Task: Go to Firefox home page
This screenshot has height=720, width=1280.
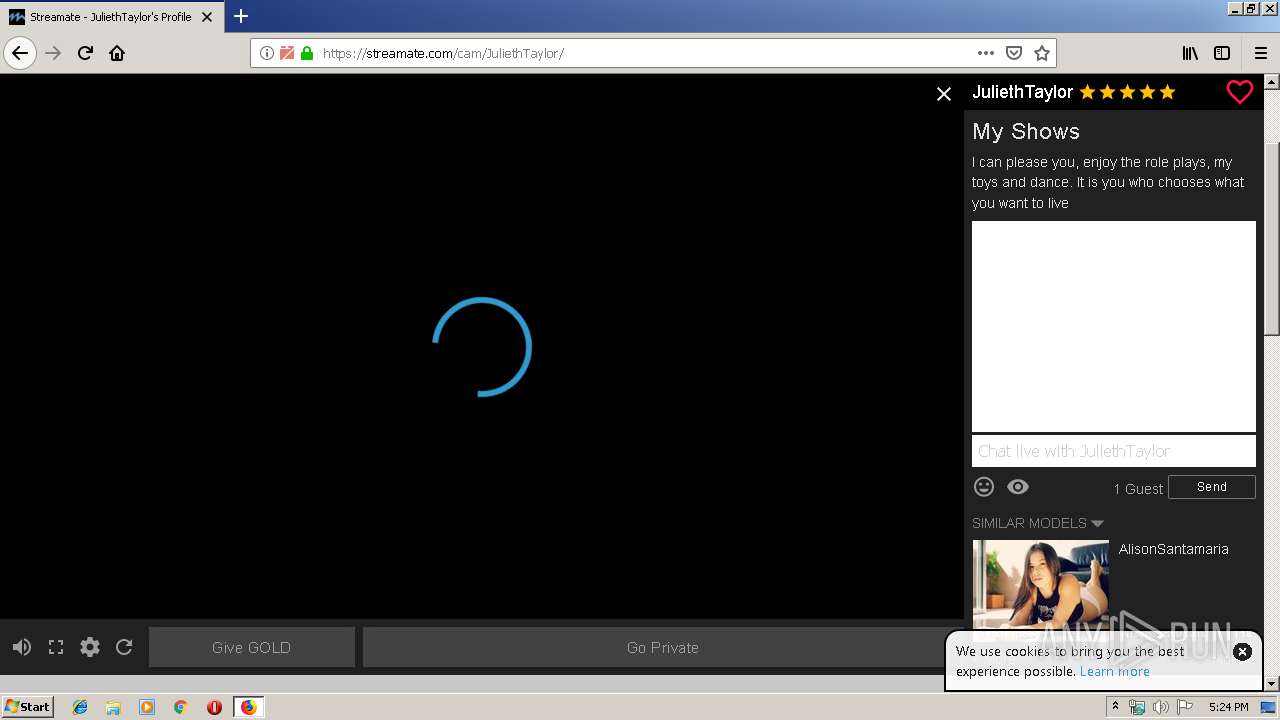Action: click(117, 53)
